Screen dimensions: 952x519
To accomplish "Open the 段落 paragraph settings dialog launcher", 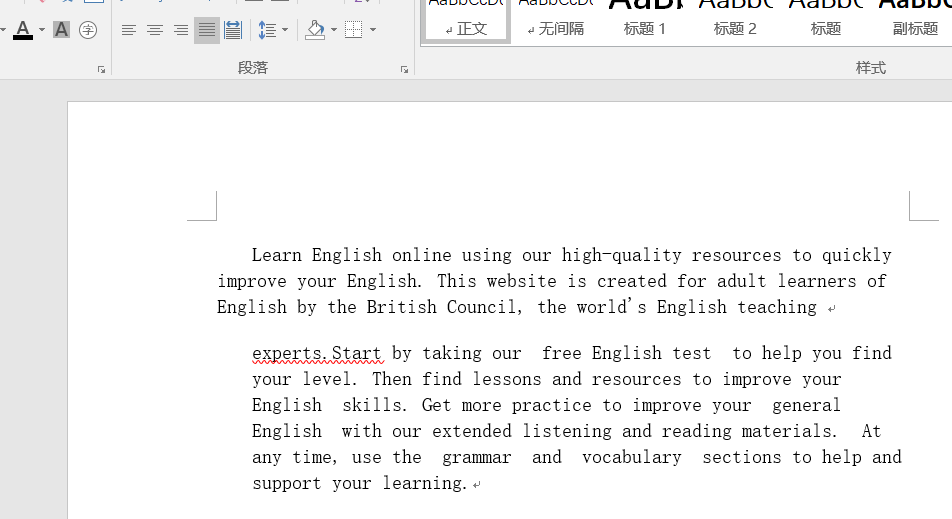I will pyautogui.click(x=404, y=70).
